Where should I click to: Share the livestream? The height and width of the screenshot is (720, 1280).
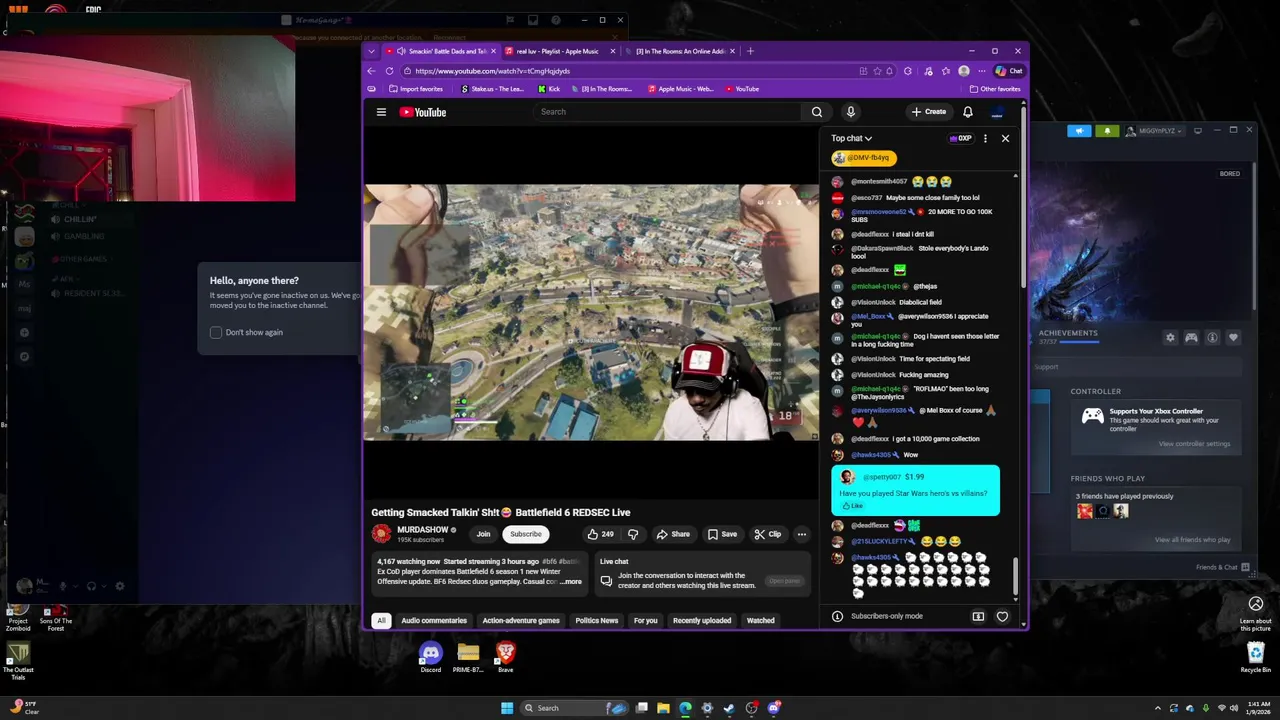click(x=673, y=534)
